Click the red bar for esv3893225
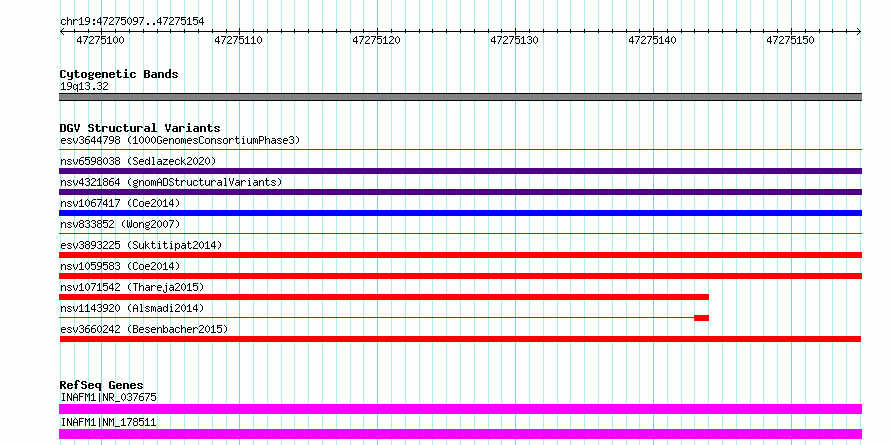Screen dimensions: 890x445 460,255
